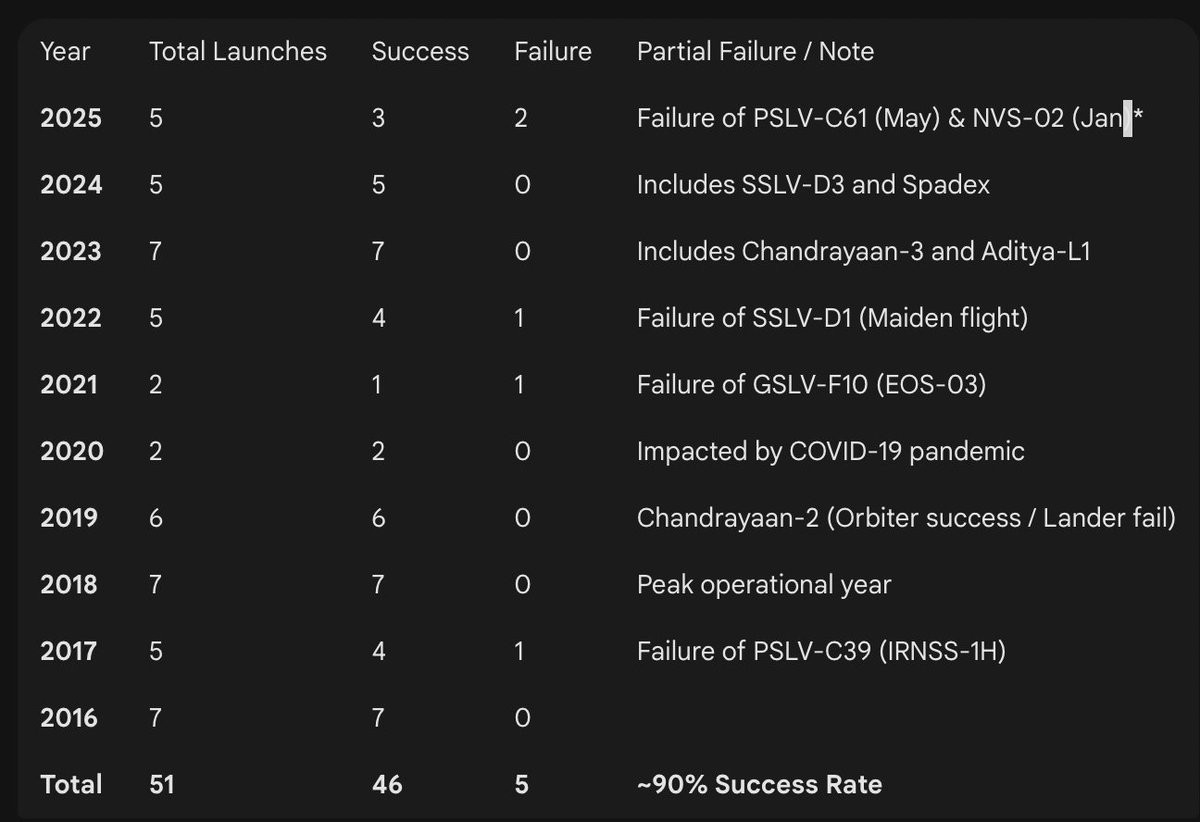Select the 2016 year cell
The image size is (1200, 822).
click(x=69, y=717)
